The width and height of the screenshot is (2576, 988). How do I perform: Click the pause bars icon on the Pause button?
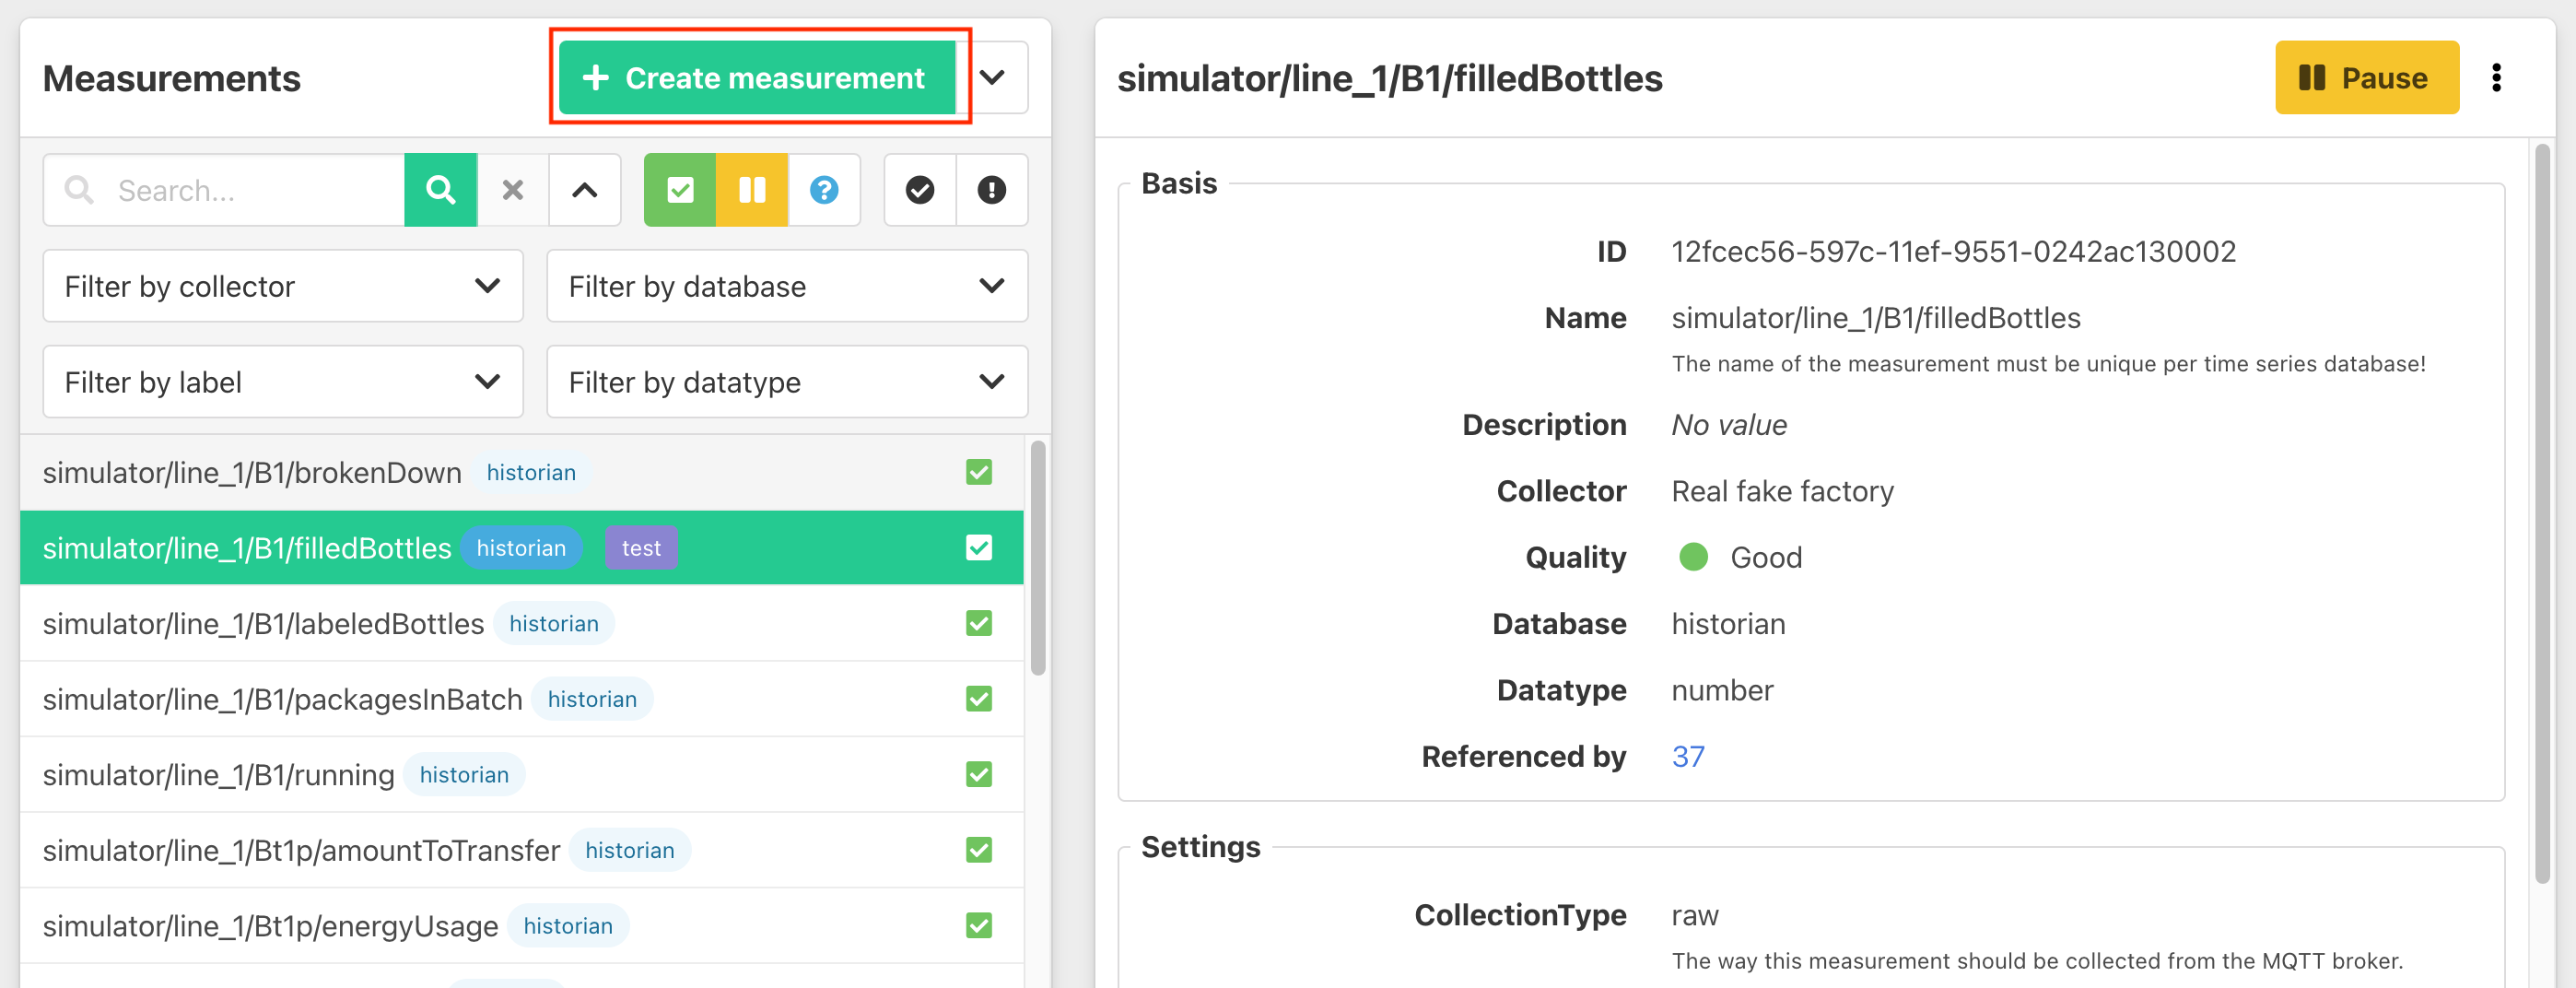[2311, 78]
